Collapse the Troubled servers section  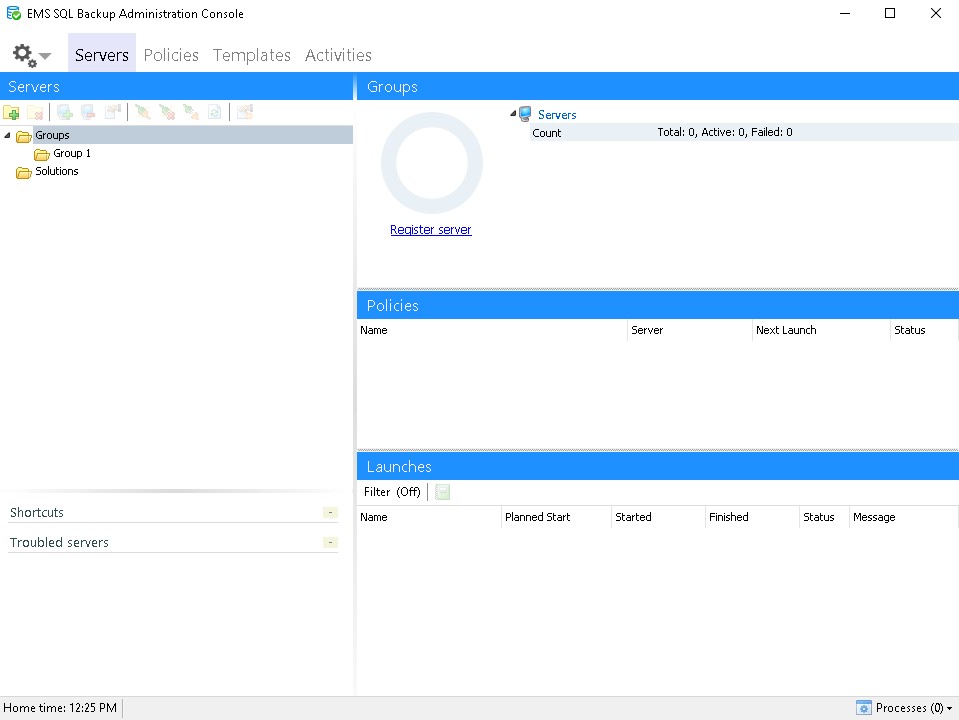coord(330,542)
